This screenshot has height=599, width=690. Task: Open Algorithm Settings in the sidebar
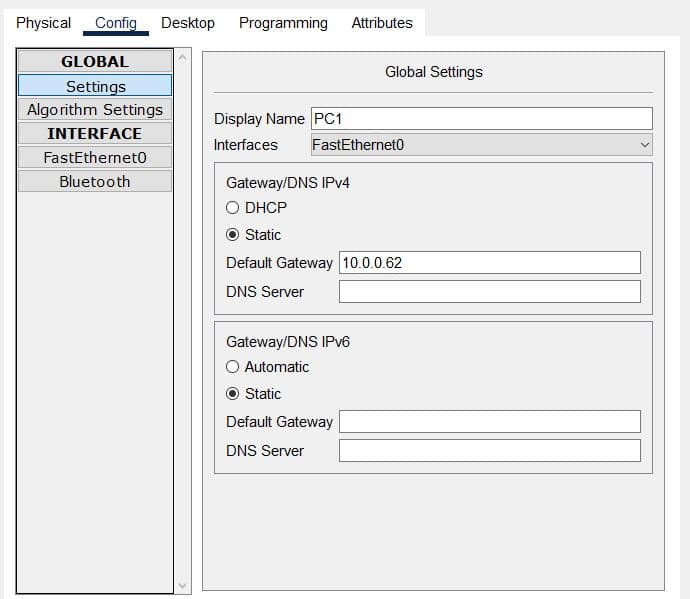click(x=95, y=110)
